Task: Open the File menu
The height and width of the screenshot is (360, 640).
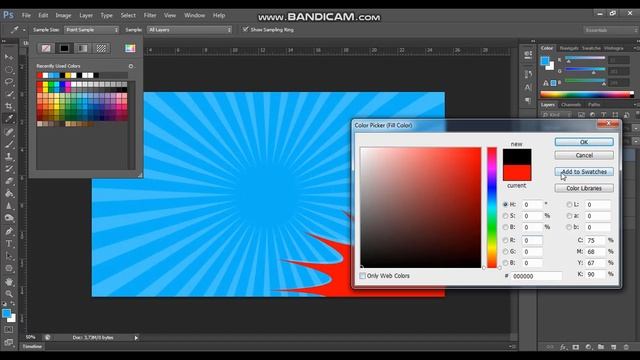Action: (26, 16)
